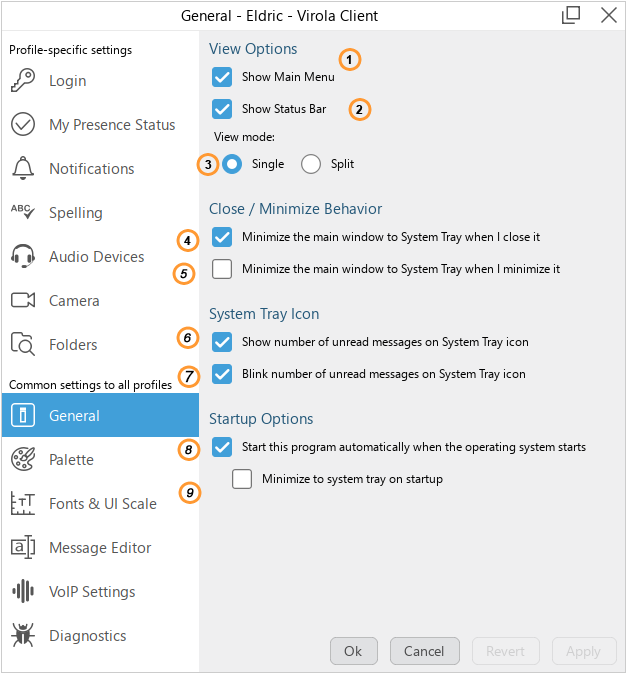Click the key icon for Login

(22, 81)
